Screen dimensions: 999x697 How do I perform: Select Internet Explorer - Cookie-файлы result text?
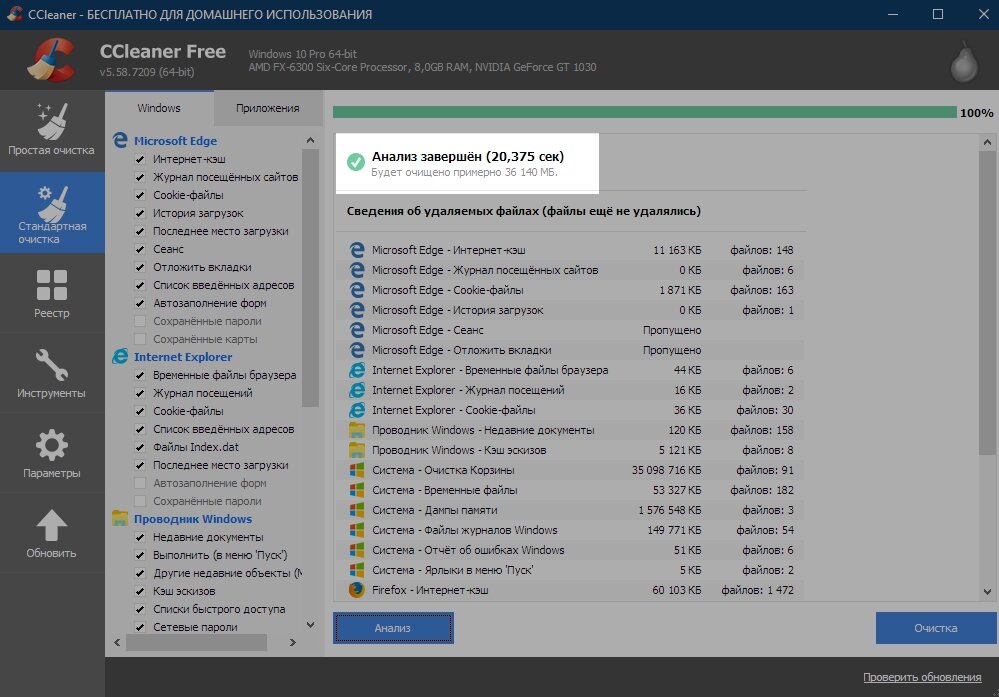pyautogui.click(x=454, y=410)
